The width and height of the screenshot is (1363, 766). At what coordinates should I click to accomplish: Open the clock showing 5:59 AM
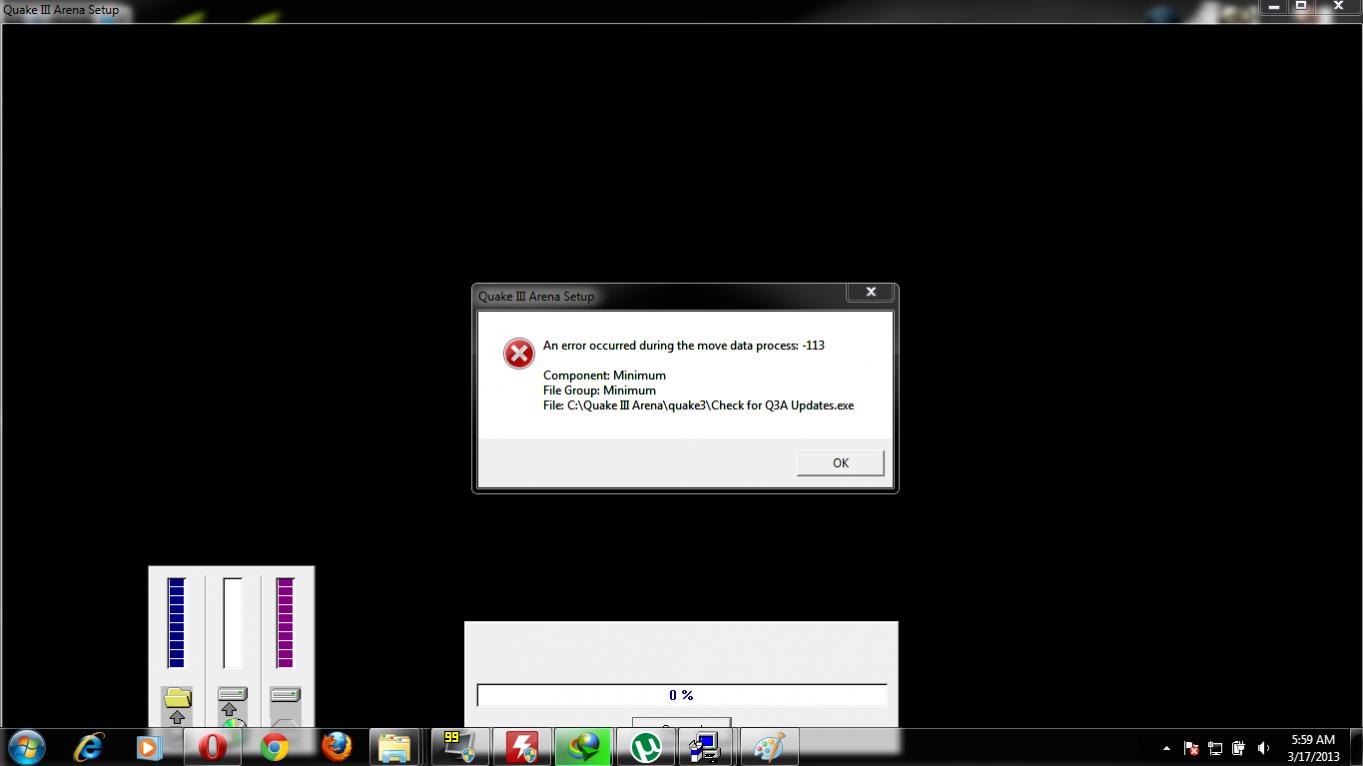coord(1313,748)
